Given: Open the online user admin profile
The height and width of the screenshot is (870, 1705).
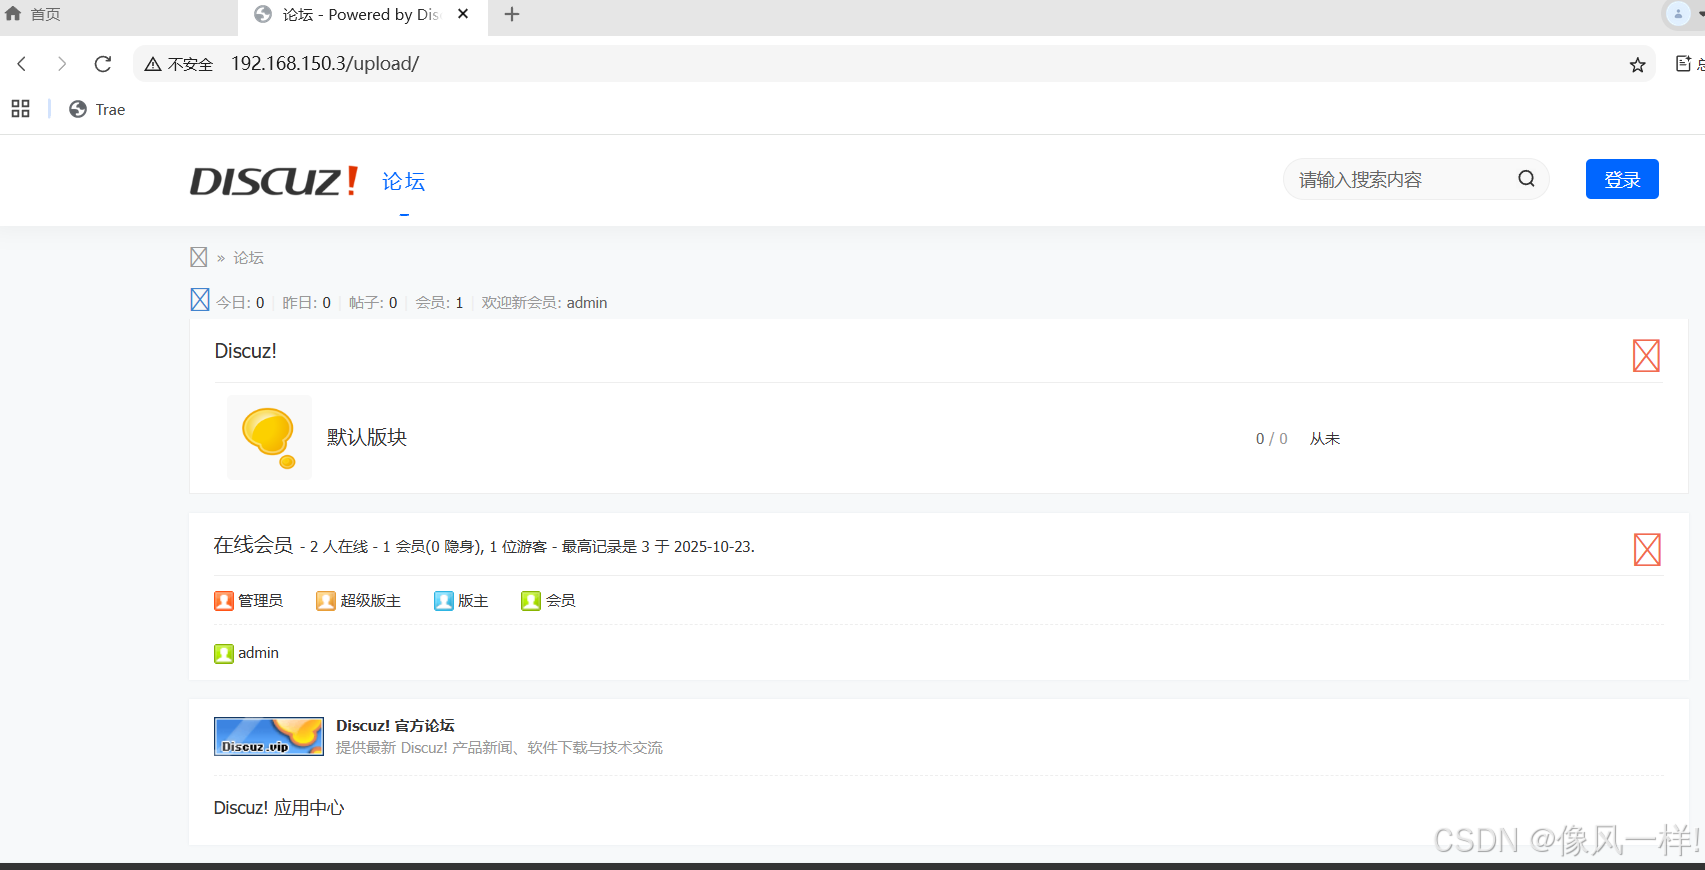Looking at the screenshot, I should pos(258,653).
